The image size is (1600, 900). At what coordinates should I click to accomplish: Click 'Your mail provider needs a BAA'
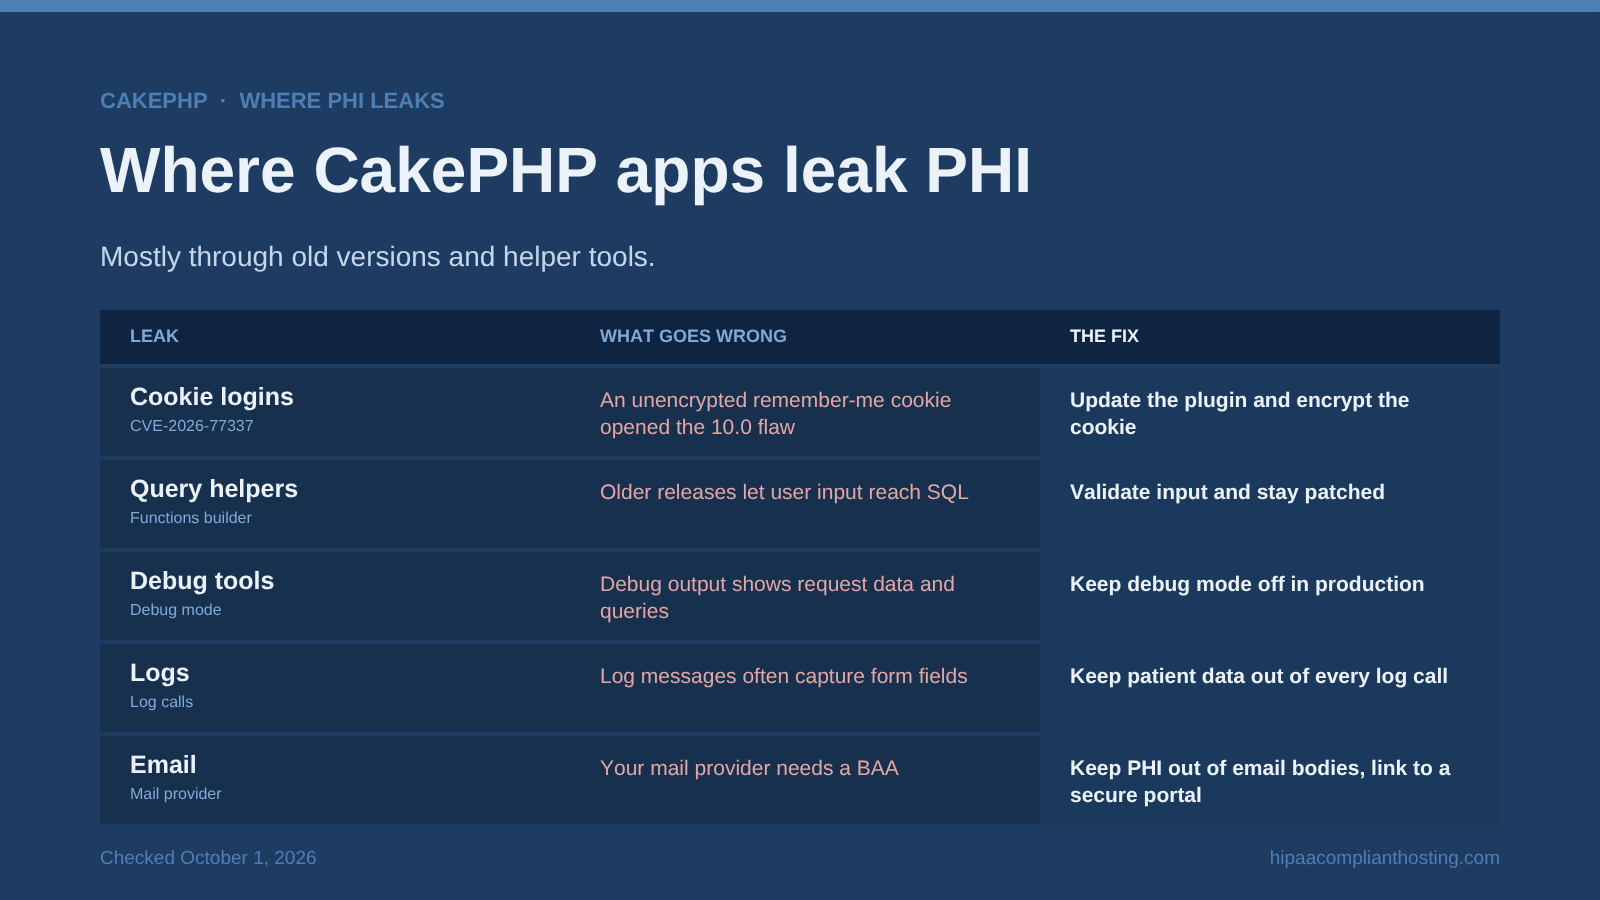pyautogui.click(x=749, y=768)
